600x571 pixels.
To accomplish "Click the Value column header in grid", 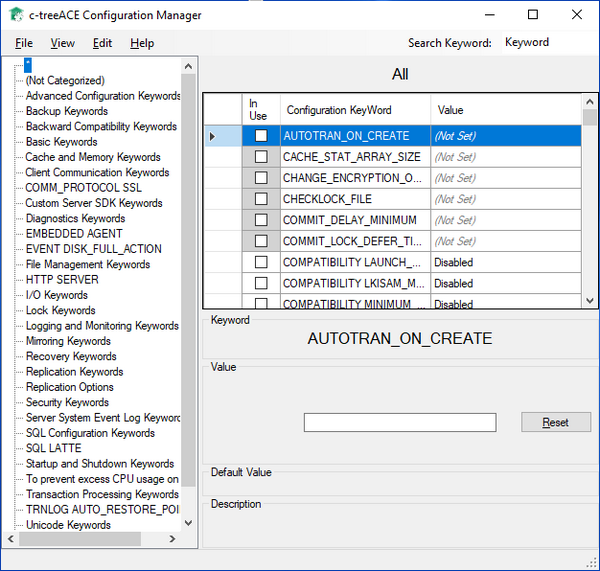I will click(x=506, y=109).
